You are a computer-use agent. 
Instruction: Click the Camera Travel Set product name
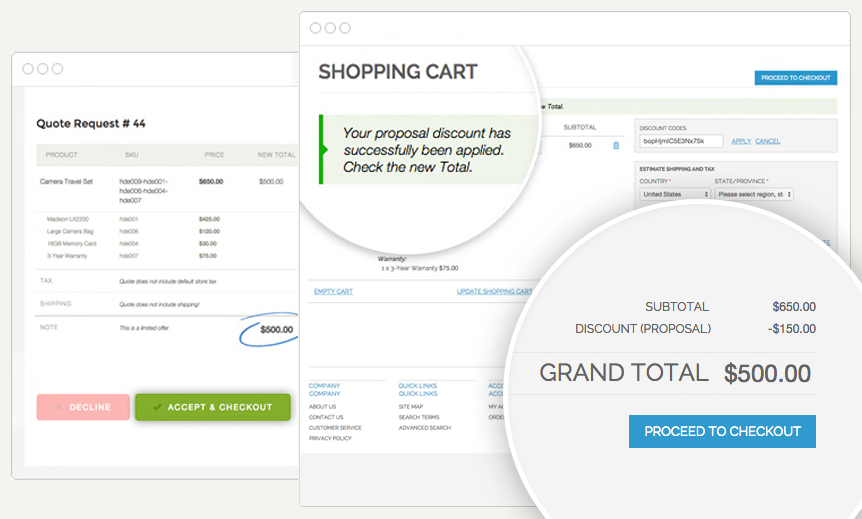pyautogui.click(x=66, y=181)
